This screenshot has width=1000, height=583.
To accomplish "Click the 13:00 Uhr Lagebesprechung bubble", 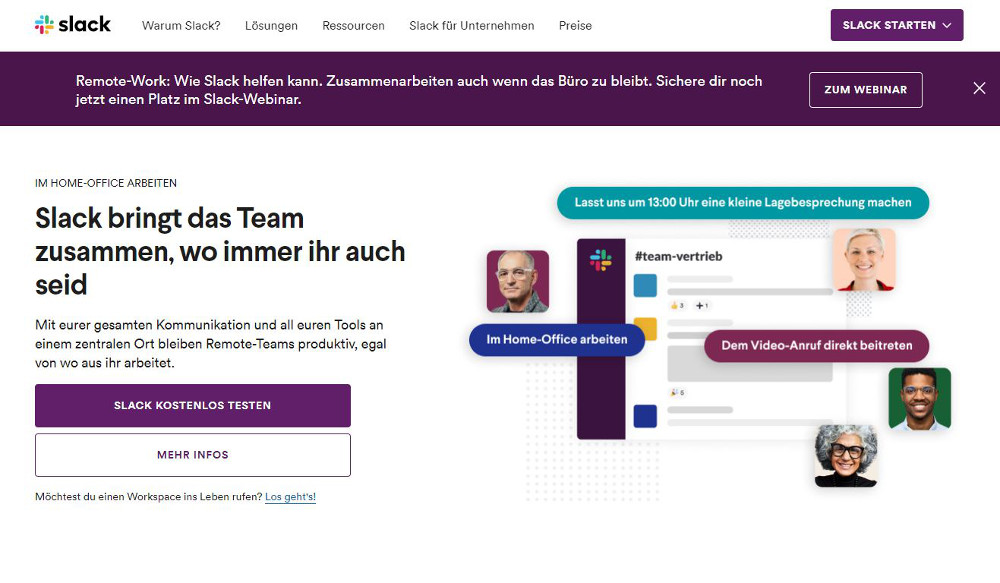I will (x=743, y=202).
